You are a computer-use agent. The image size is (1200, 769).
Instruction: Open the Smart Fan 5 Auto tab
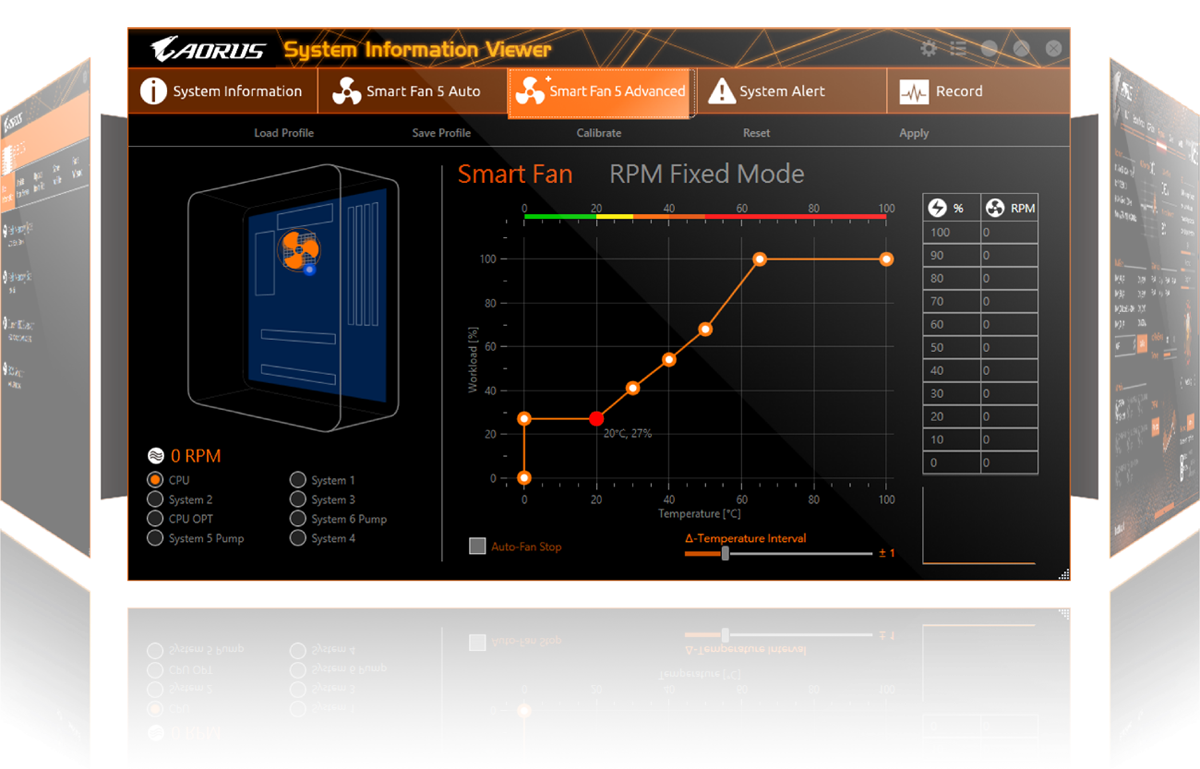[412, 92]
